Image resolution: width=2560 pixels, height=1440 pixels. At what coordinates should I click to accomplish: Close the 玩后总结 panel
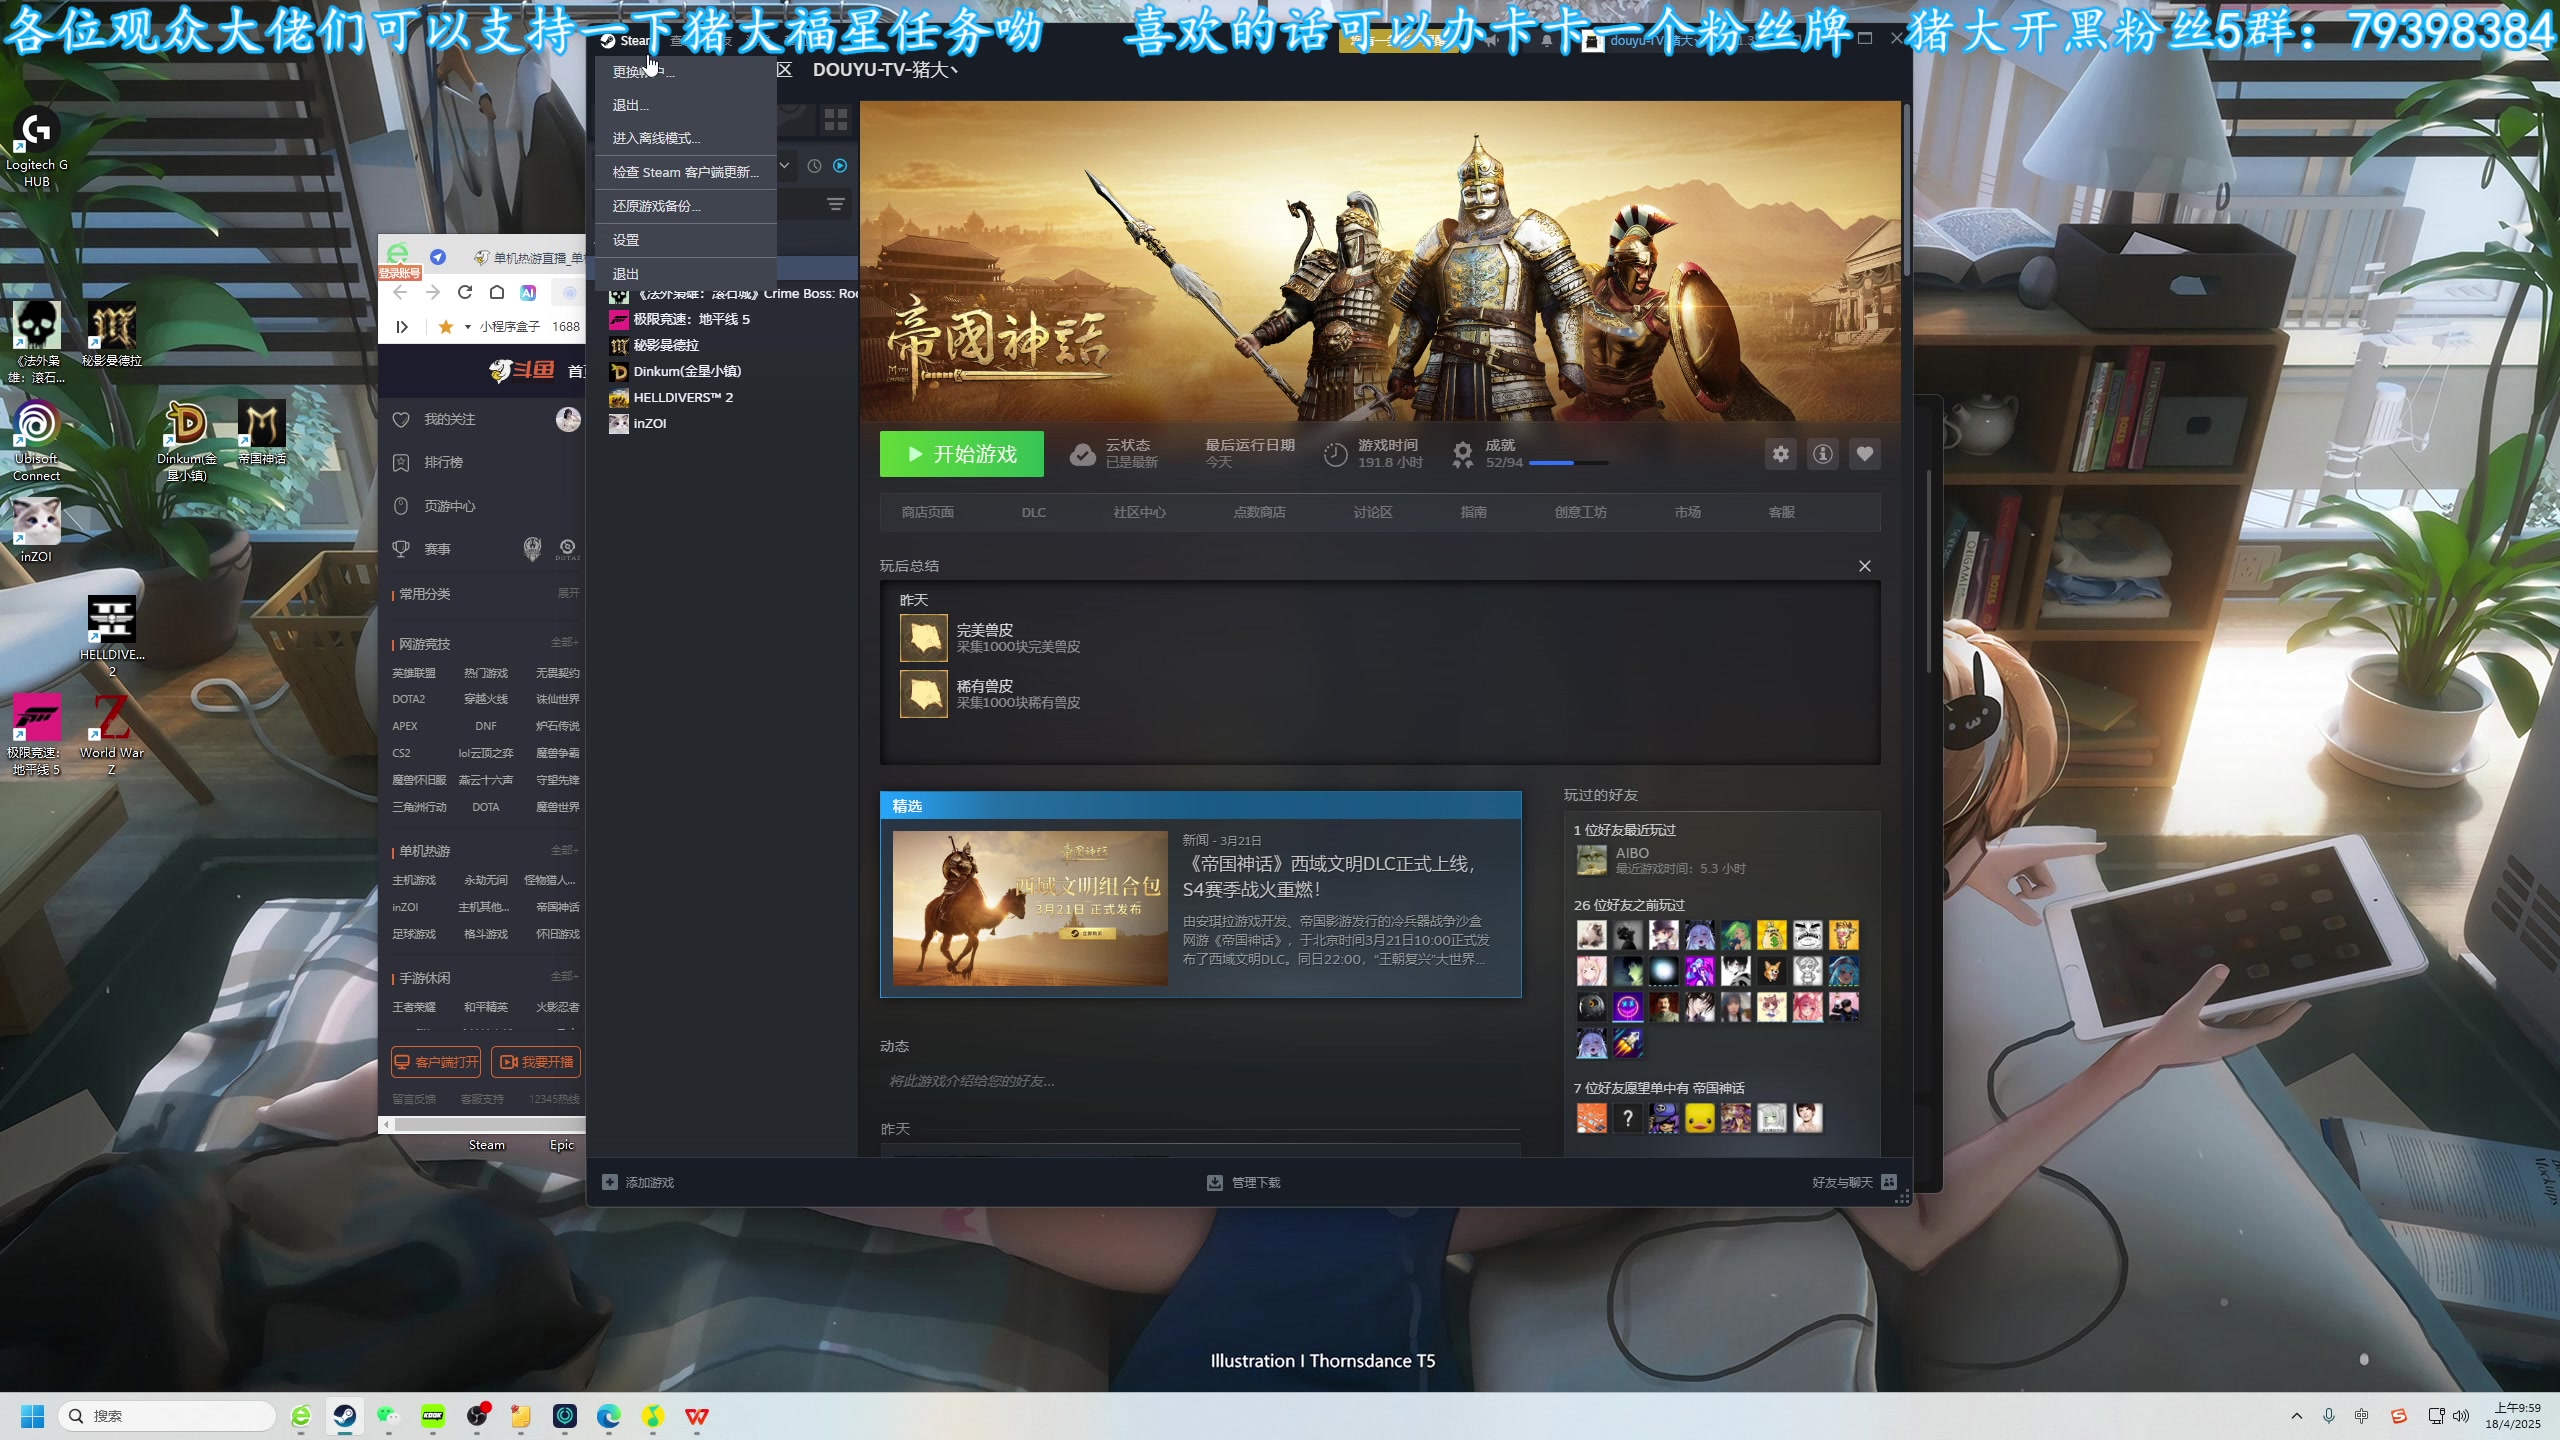coord(1864,566)
